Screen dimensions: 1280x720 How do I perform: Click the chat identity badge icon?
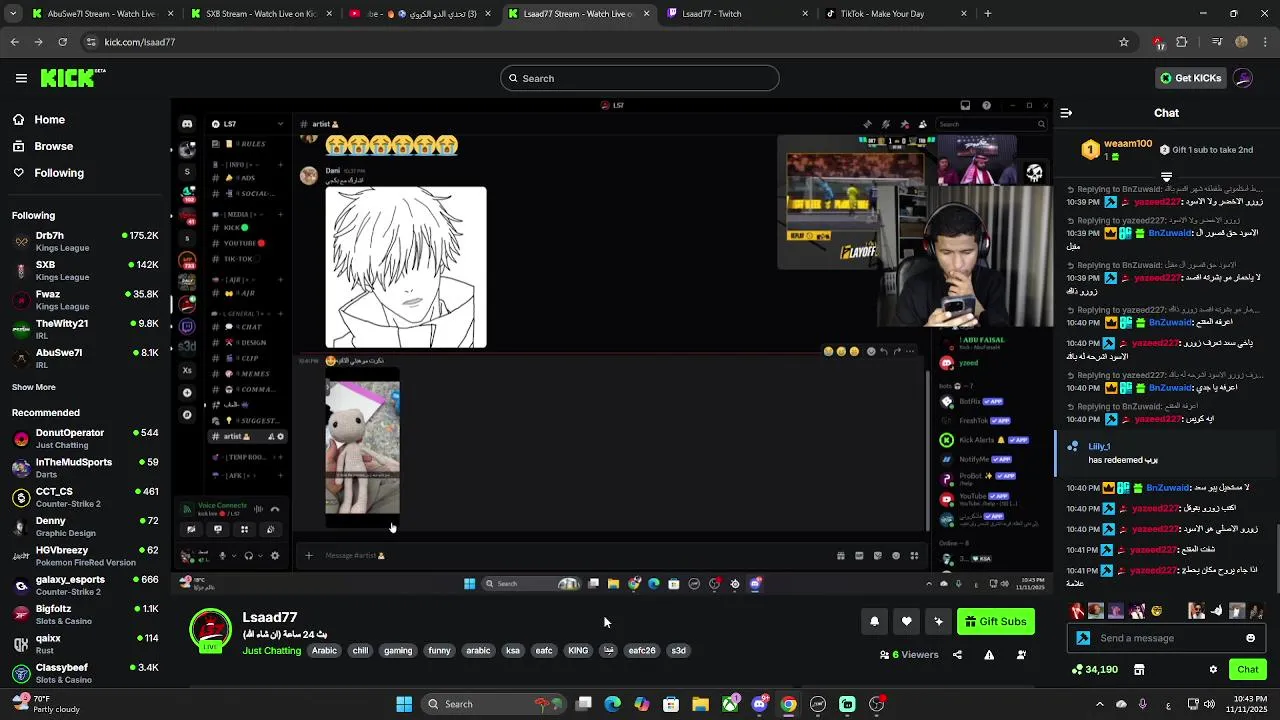click(x=1083, y=638)
